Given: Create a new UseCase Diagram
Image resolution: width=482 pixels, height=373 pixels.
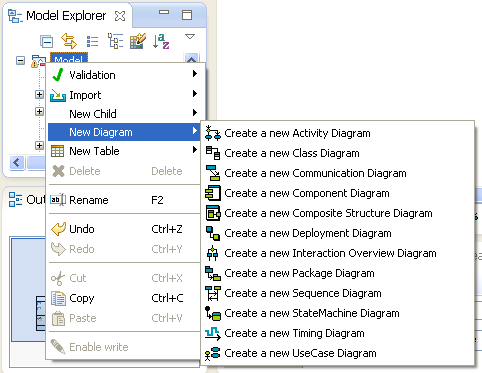Looking at the screenshot, I should (337, 353).
